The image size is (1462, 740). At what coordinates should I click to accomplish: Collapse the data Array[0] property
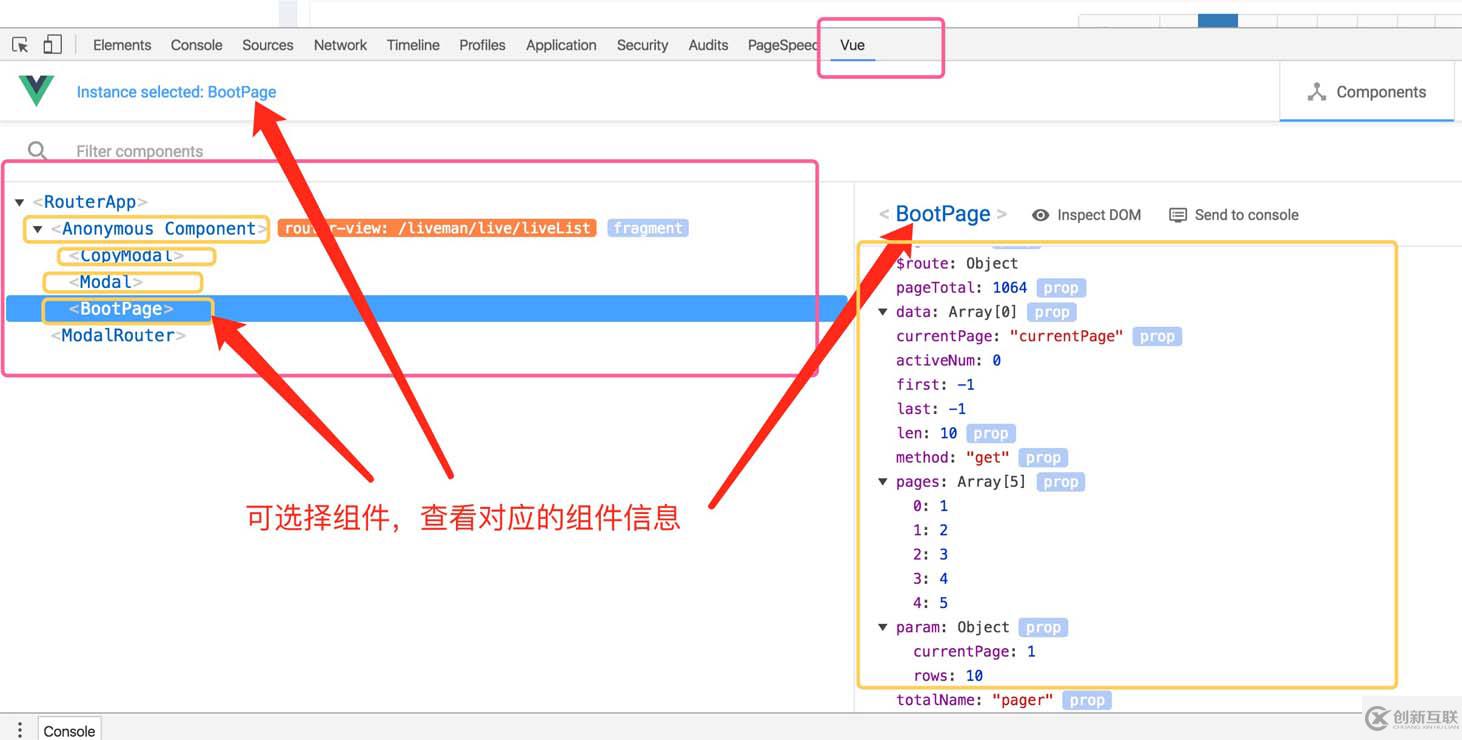point(883,312)
